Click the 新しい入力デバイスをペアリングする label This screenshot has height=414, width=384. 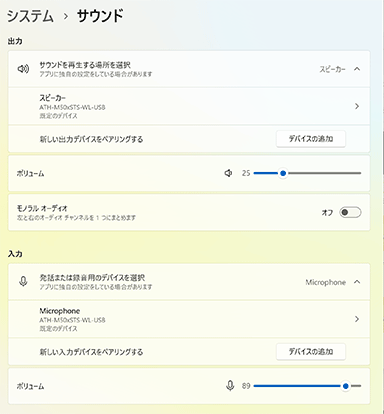point(91,352)
